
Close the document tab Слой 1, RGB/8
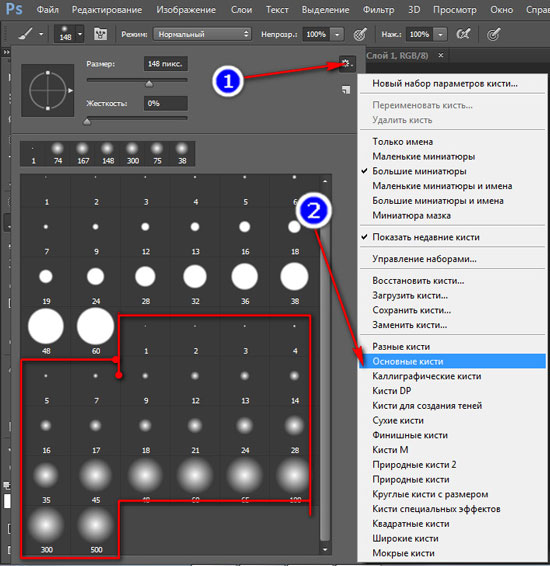(x=441, y=55)
